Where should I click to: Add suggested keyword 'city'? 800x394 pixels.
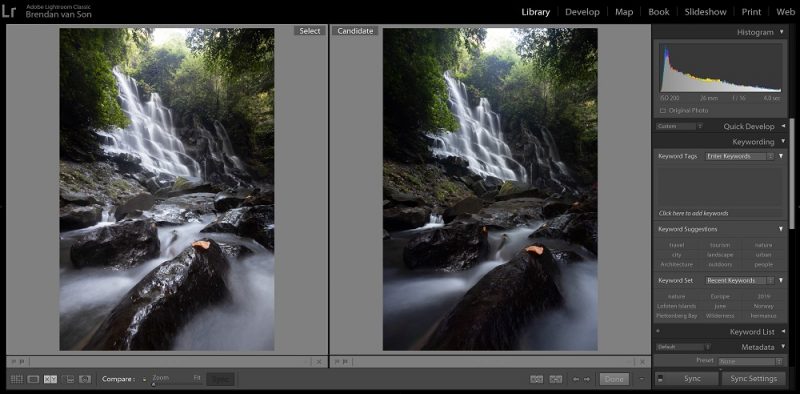677,255
